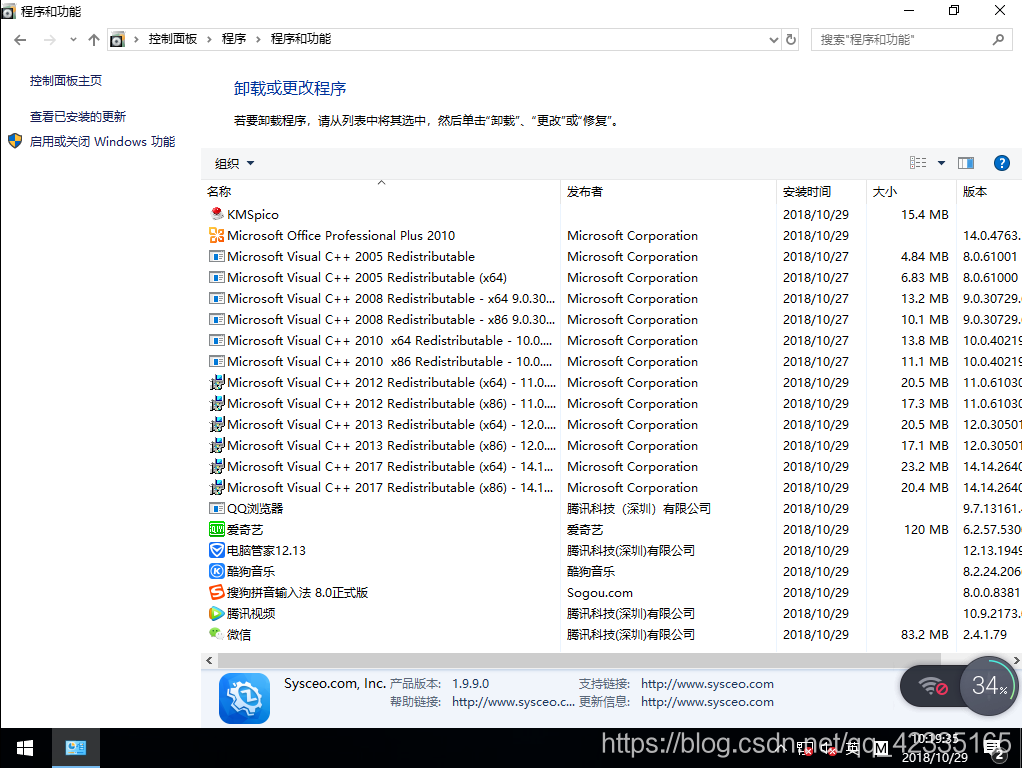Select Visual C++ 2008 Redistributable - x64 row

(x=611, y=299)
